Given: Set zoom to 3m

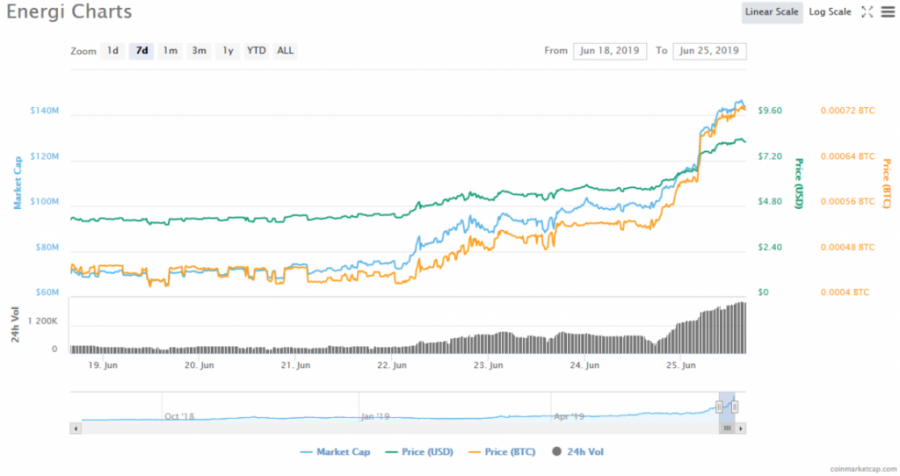Looking at the screenshot, I should click(199, 51).
